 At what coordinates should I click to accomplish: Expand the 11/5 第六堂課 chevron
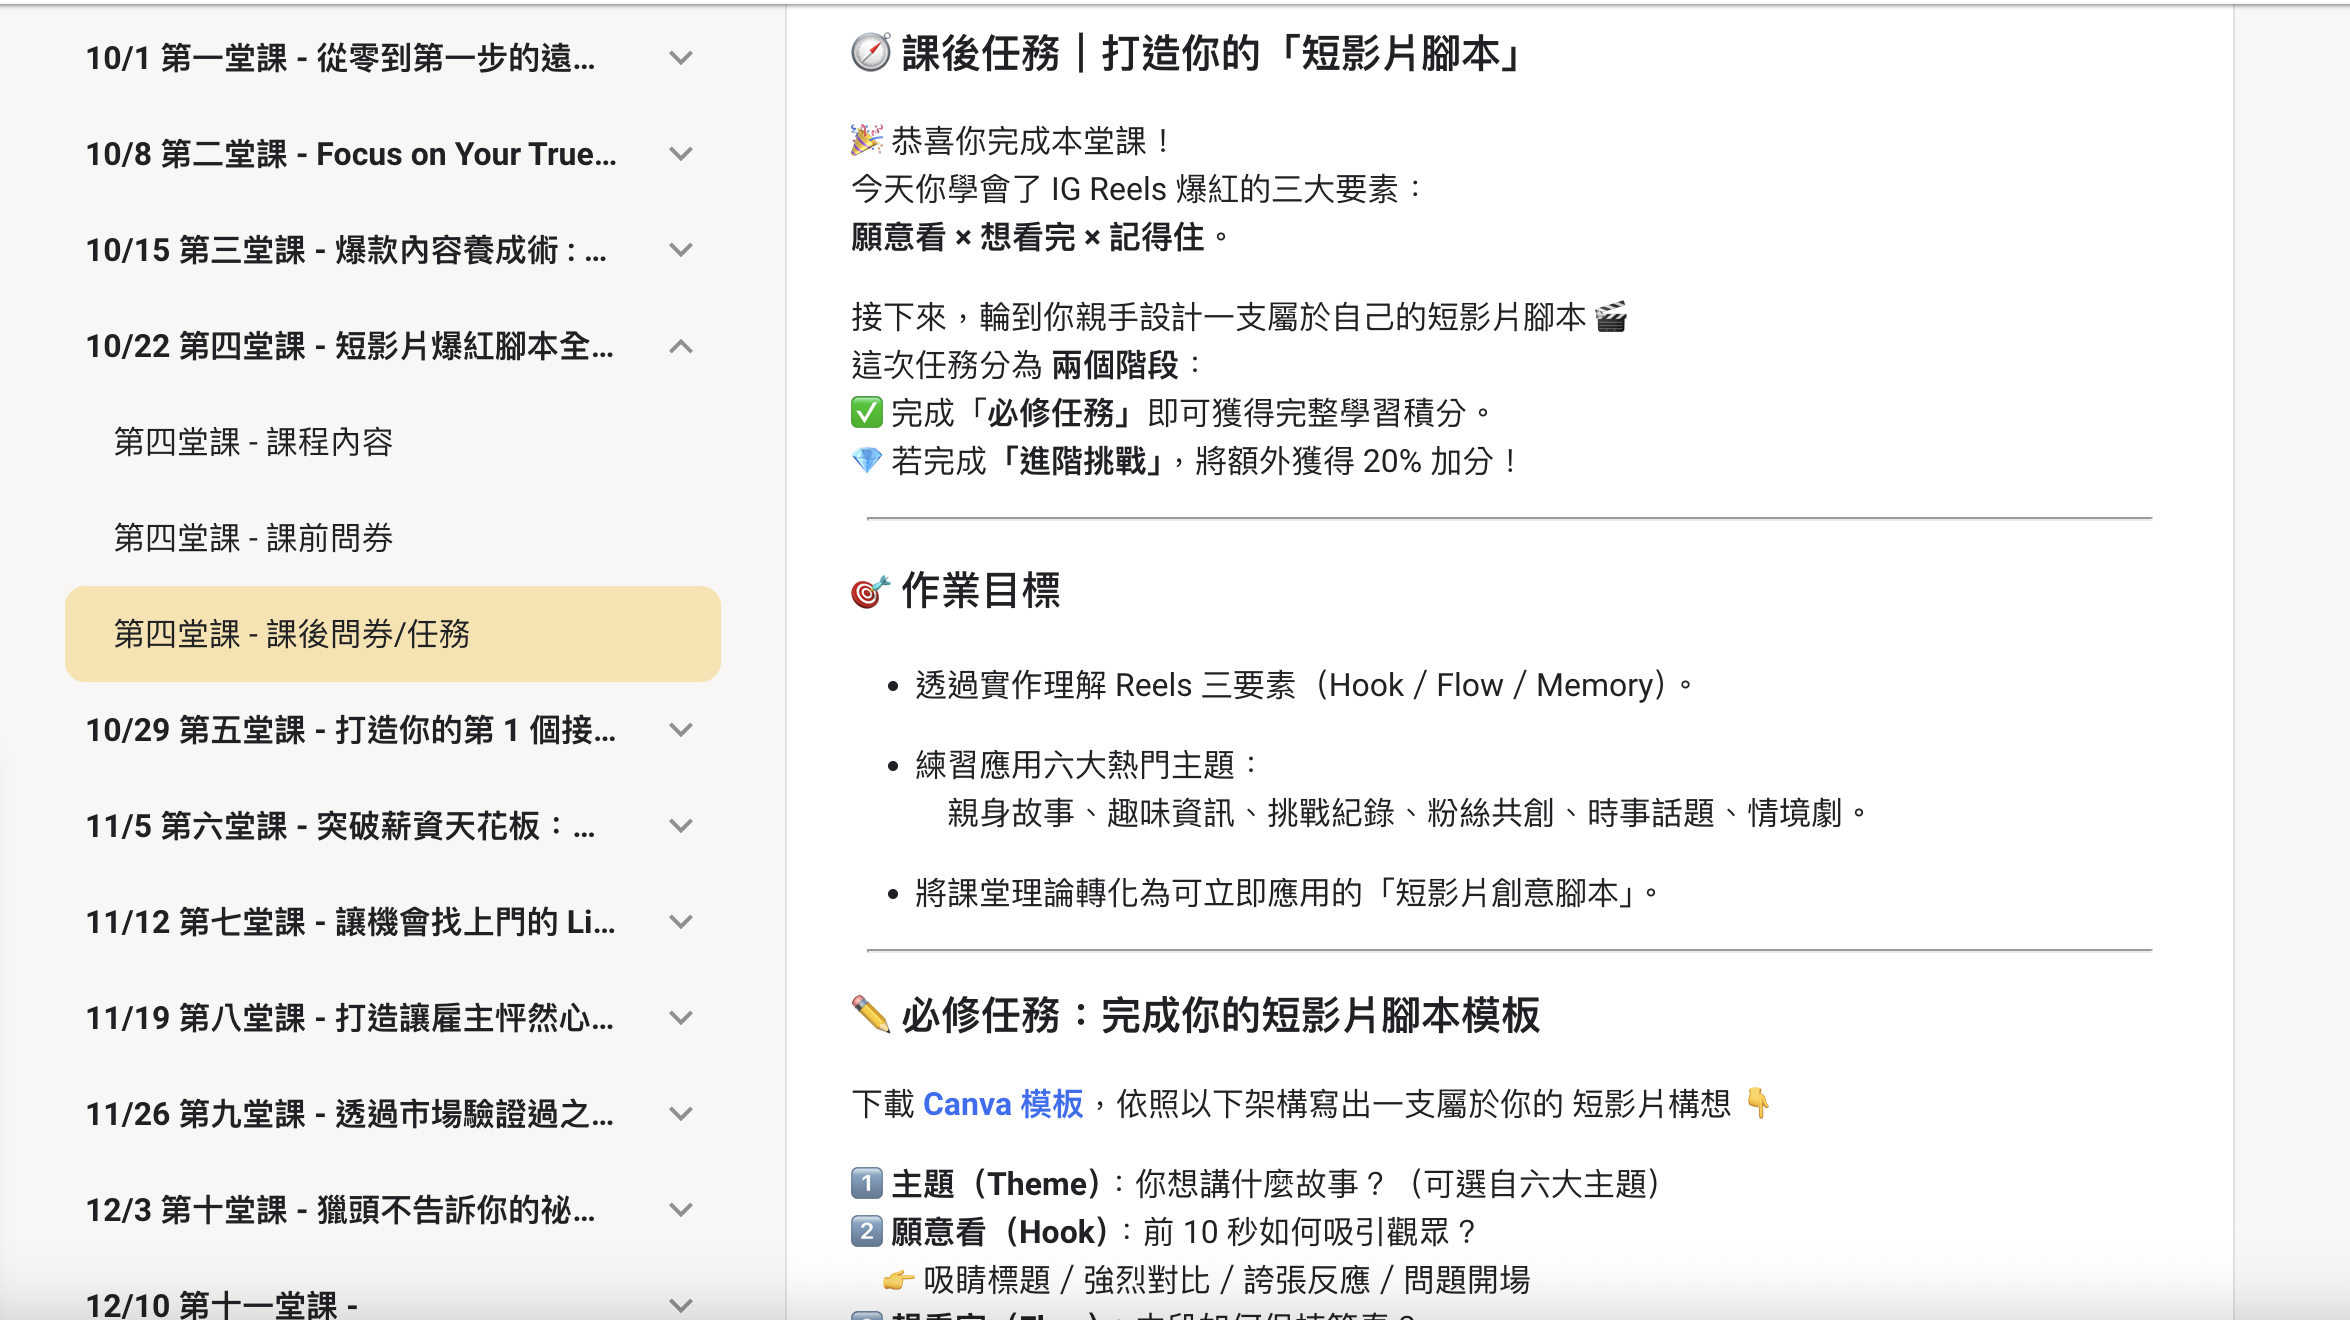point(681,826)
